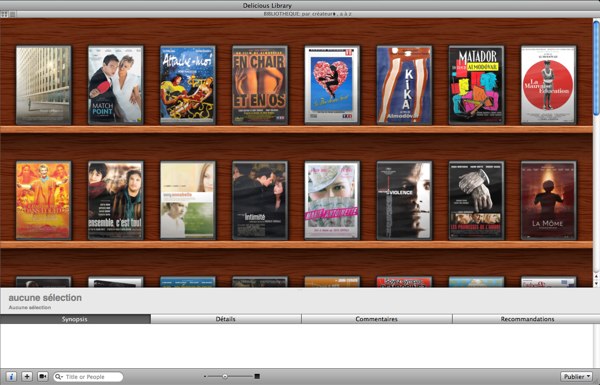Open the Recommandations tab

527,319
